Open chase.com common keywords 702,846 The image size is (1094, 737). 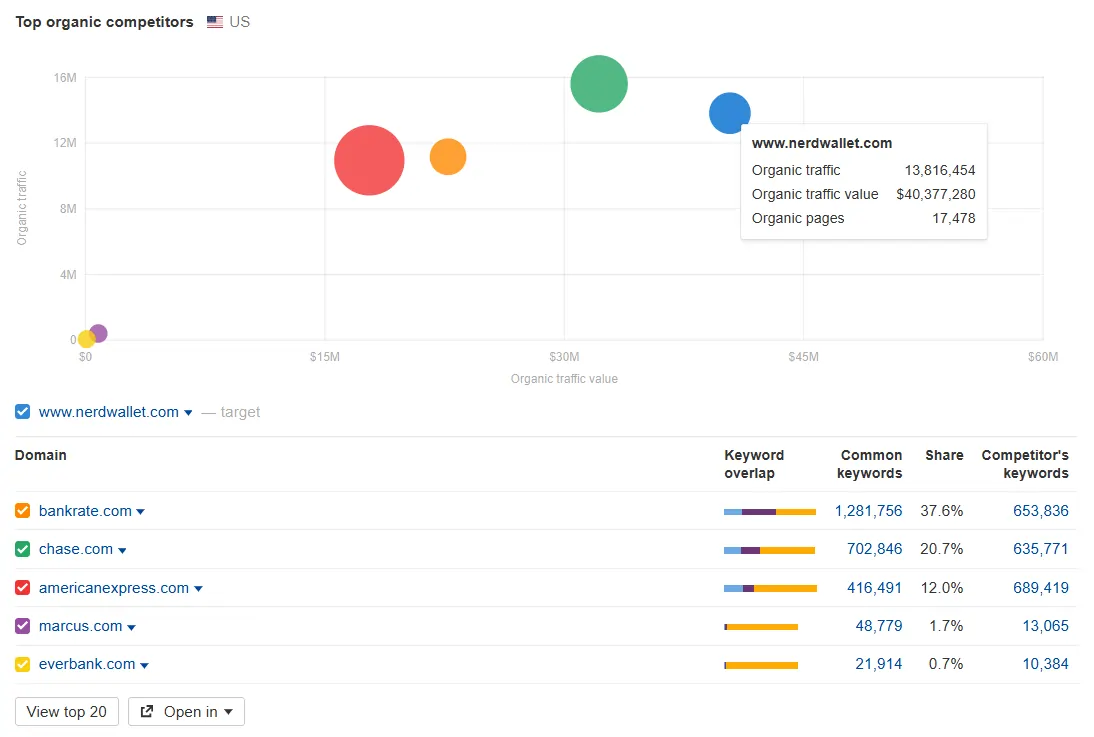tap(874, 549)
